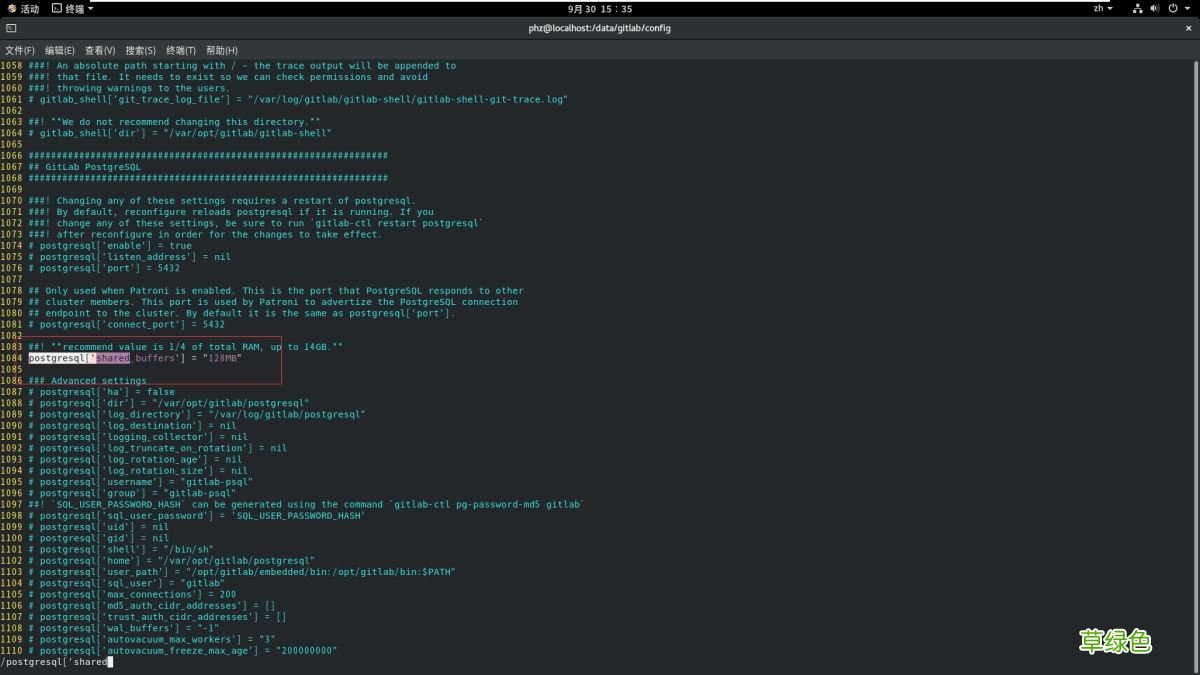Open the 文件(F) menu
1200x675 pixels.
pyautogui.click(x=20, y=50)
